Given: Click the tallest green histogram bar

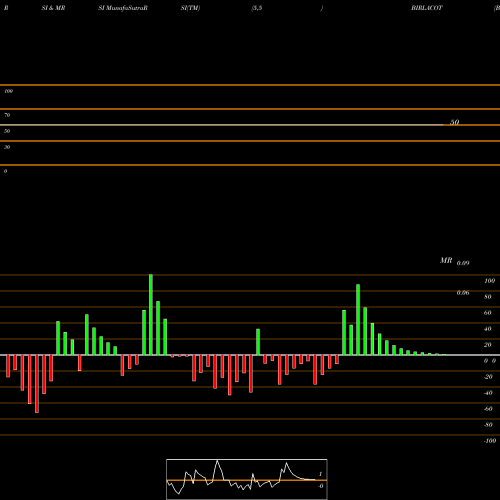Looking at the screenshot, I should click(x=151, y=315).
